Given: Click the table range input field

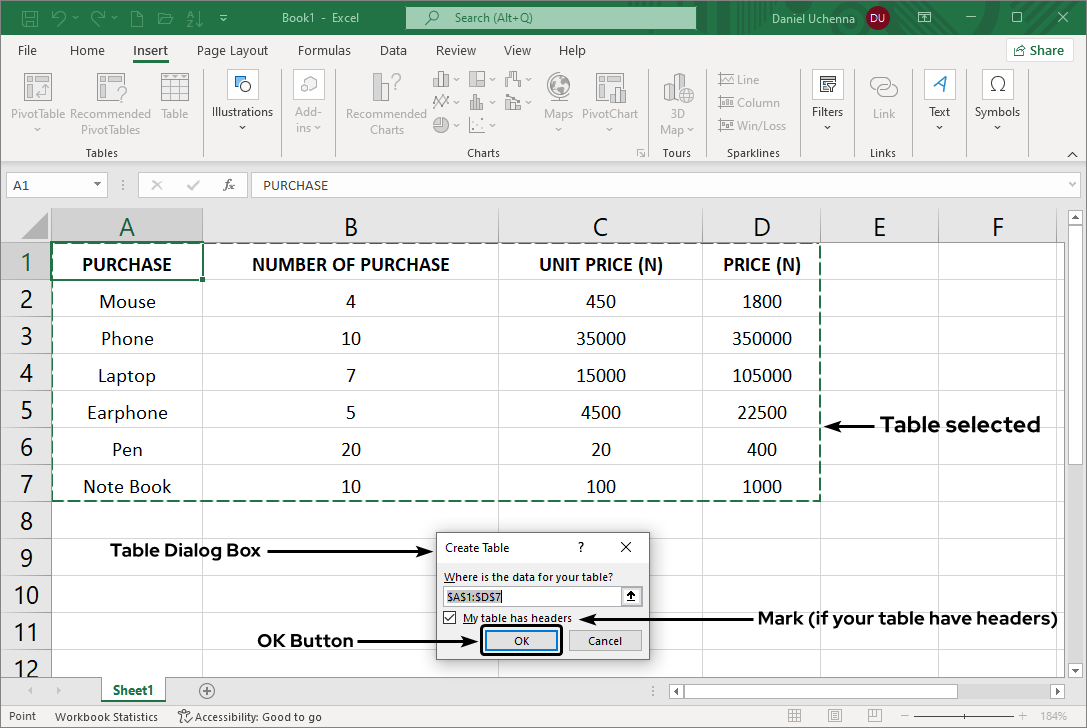Looking at the screenshot, I should point(531,596).
